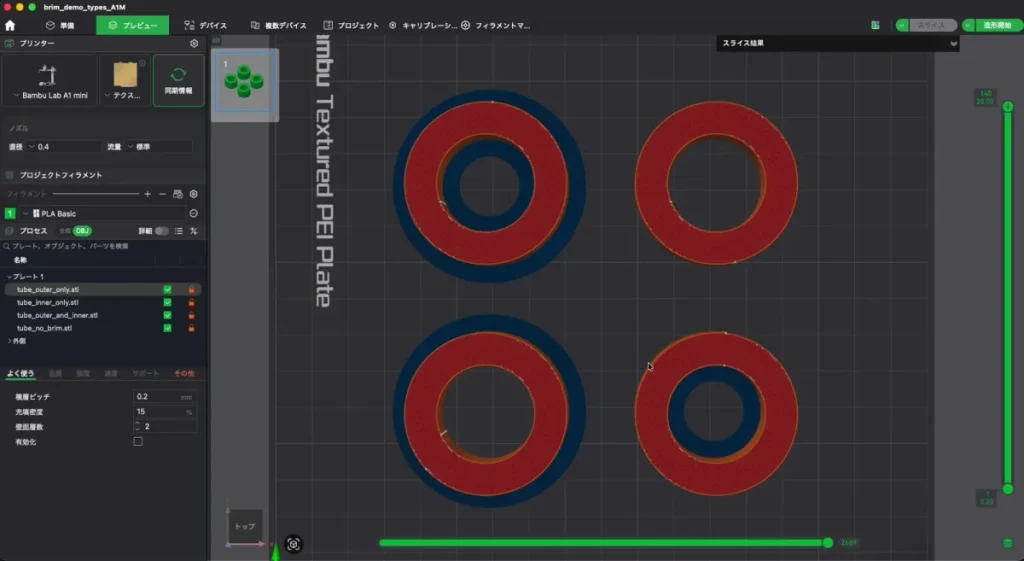Toggle checkbox for tube_outer_only.stl

pos(167,289)
